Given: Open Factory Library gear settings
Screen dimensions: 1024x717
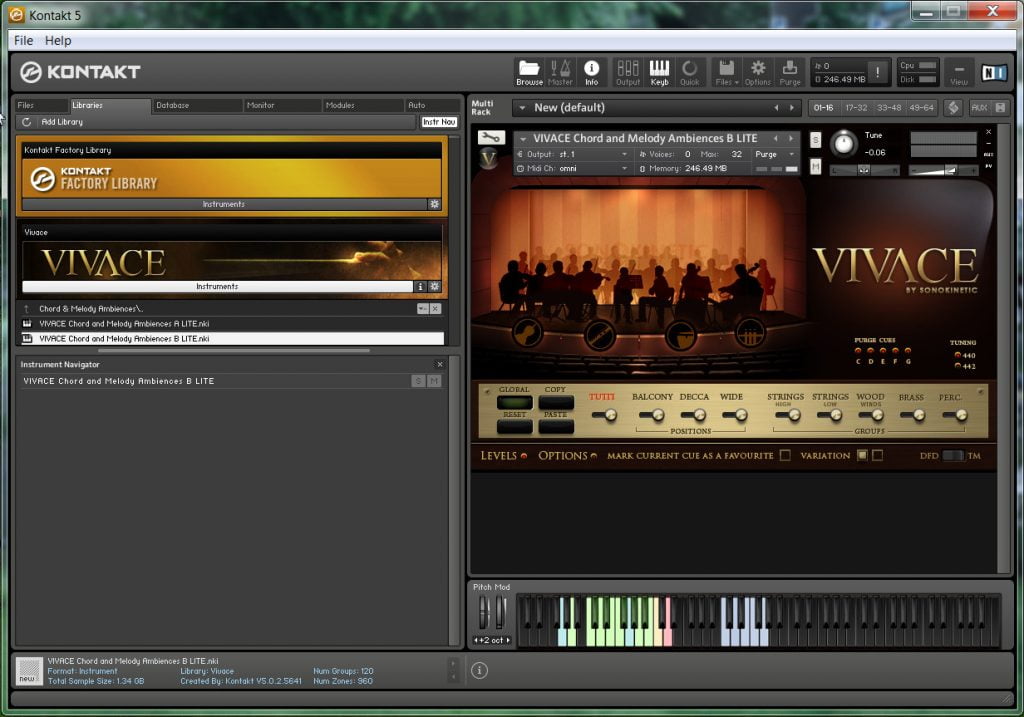Looking at the screenshot, I should 434,204.
